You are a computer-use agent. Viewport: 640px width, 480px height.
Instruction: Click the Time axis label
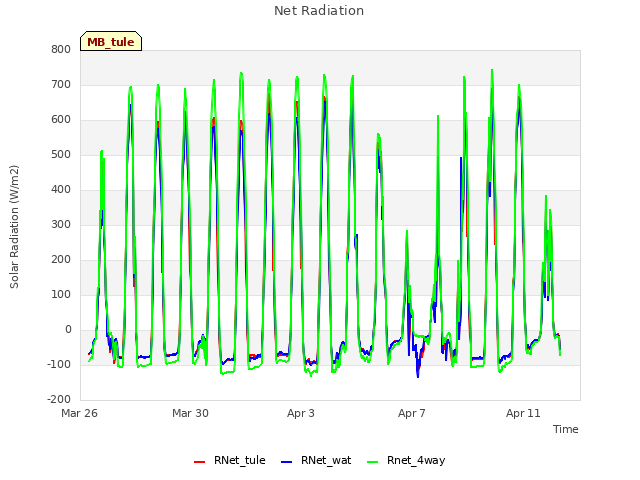pos(565,429)
